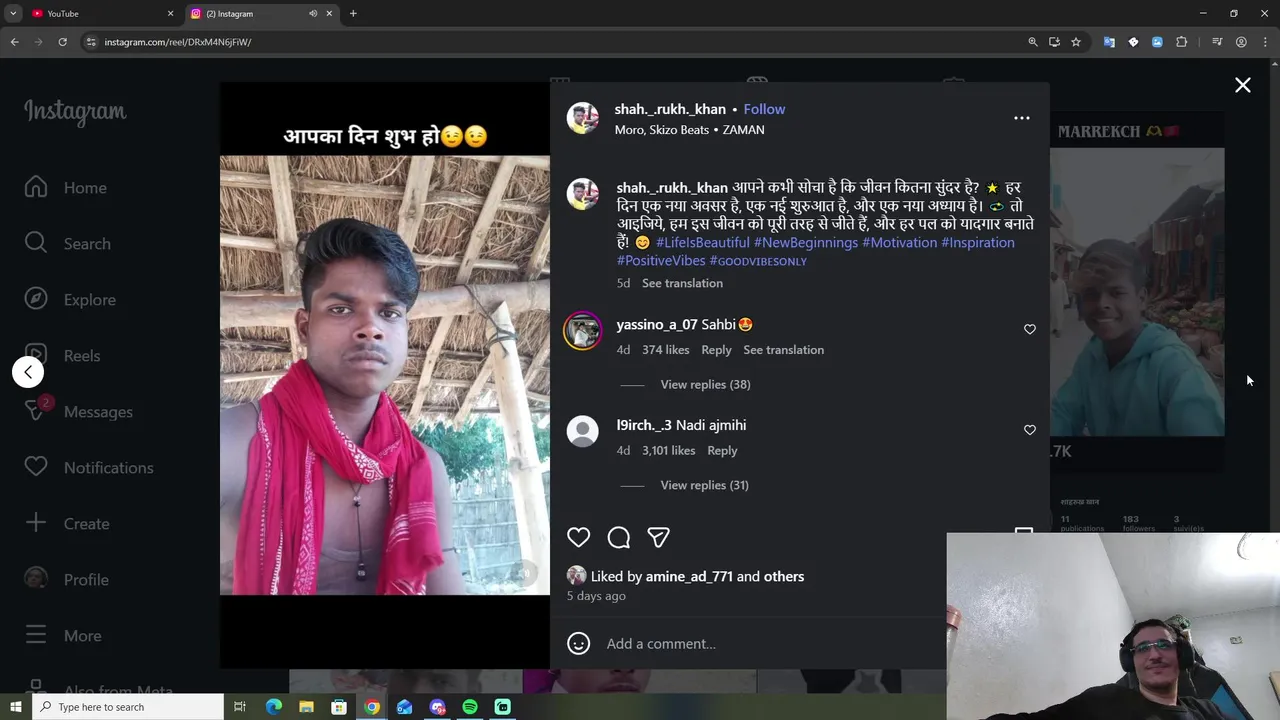
Task: Like l9irch._3's Nadi ajmihi comment
Action: [x=1029, y=430]
